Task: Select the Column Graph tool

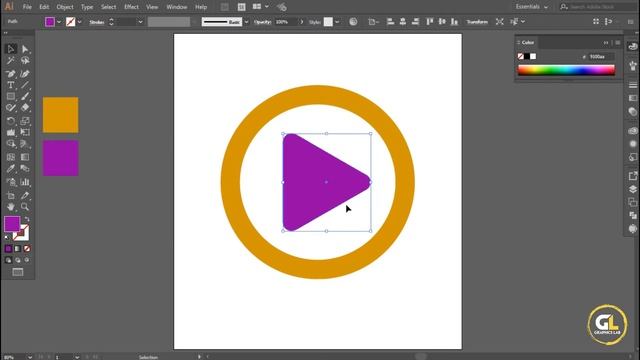Action: [25, 182]
